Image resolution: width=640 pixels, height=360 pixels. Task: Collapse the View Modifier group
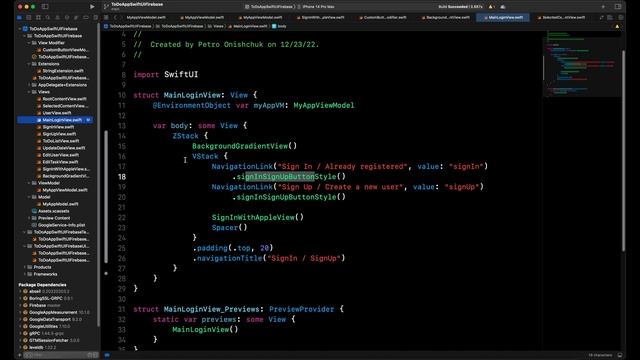[29, 43]
